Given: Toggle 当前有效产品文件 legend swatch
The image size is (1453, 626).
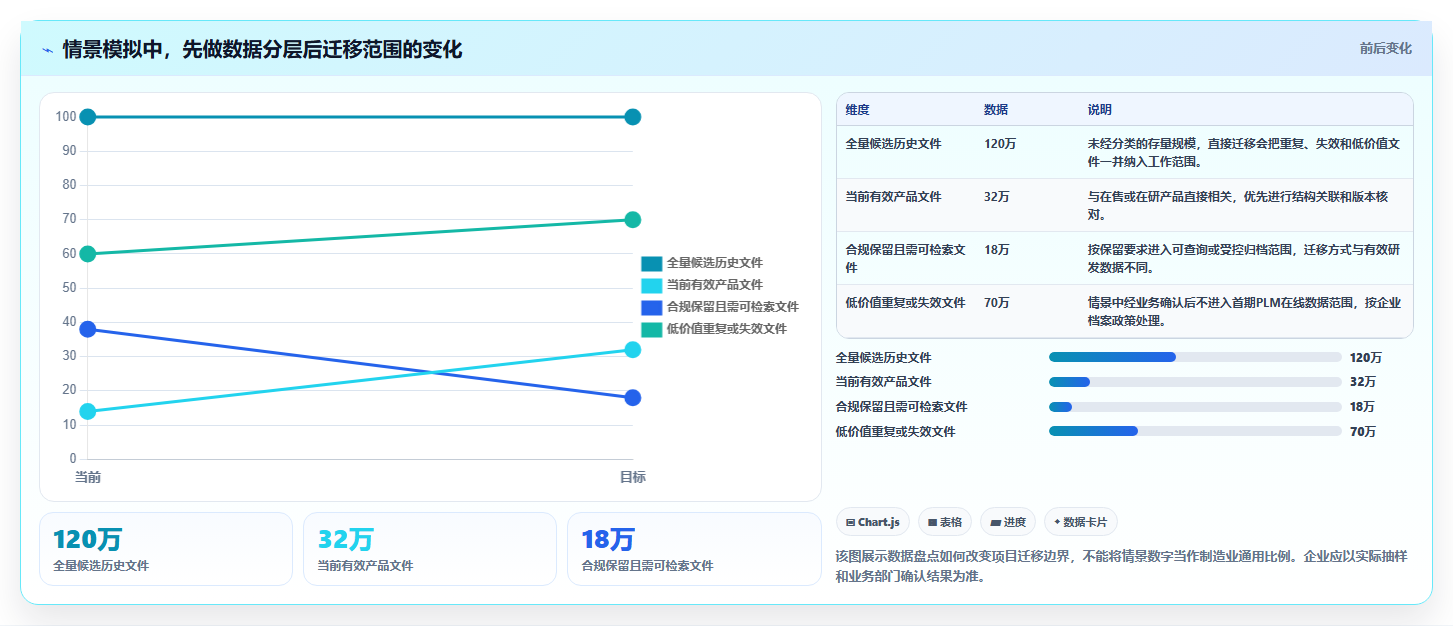Looking at the screenshot, I should [x=651, y=285].
